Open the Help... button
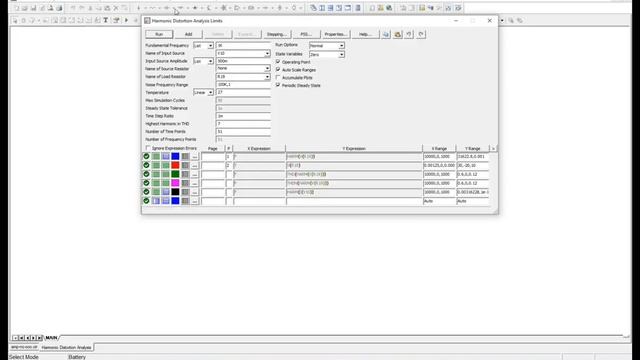640x360 pixels. pyautogui.click(x=364, y=34)
